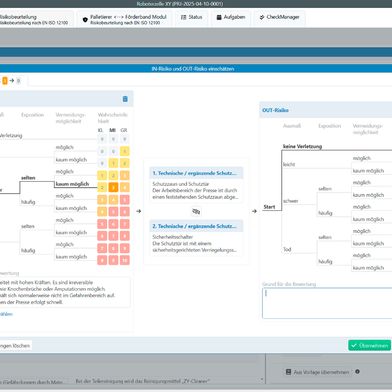Select selten under schwer in OUT-Risiko

point(325,189)
